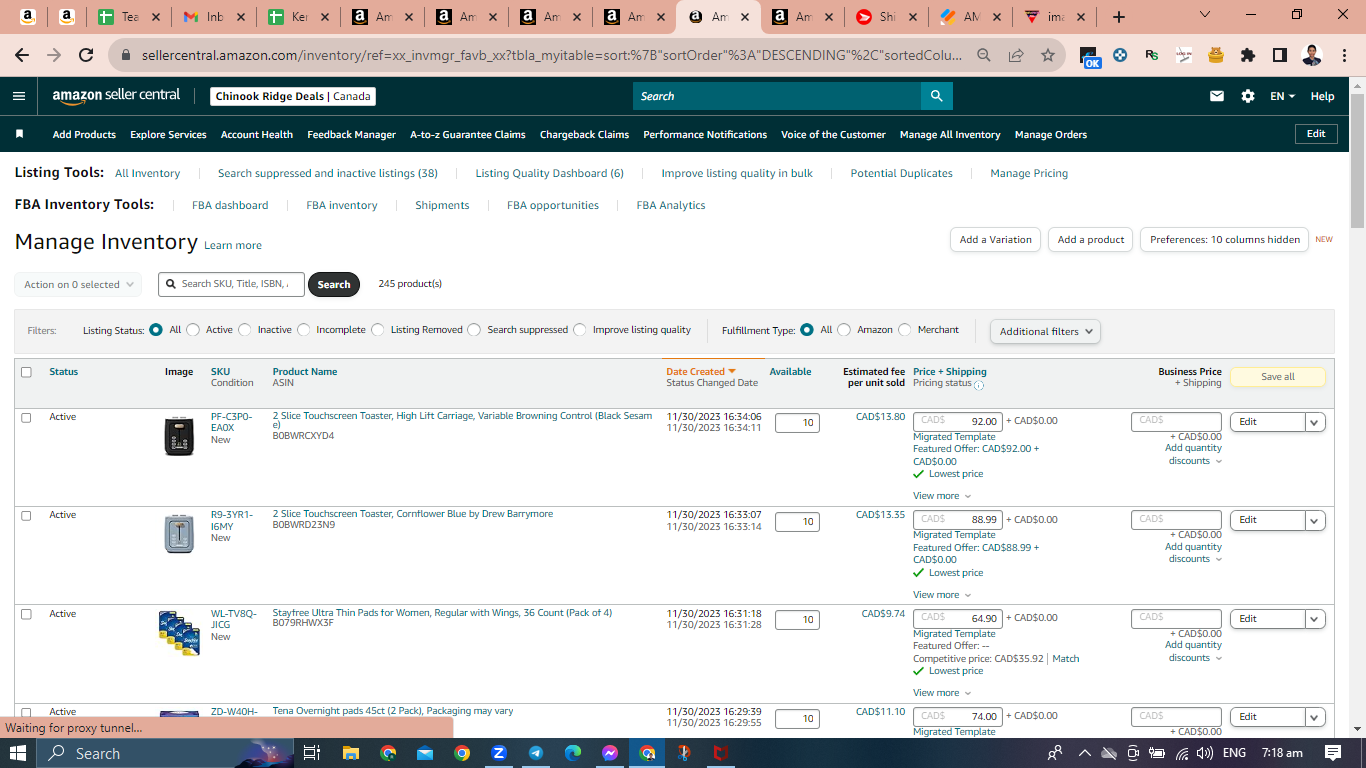Click the Preferences: 10 columns hidden button
1366x768 pixels.
pyautogui.click(x=1225, y=240)
